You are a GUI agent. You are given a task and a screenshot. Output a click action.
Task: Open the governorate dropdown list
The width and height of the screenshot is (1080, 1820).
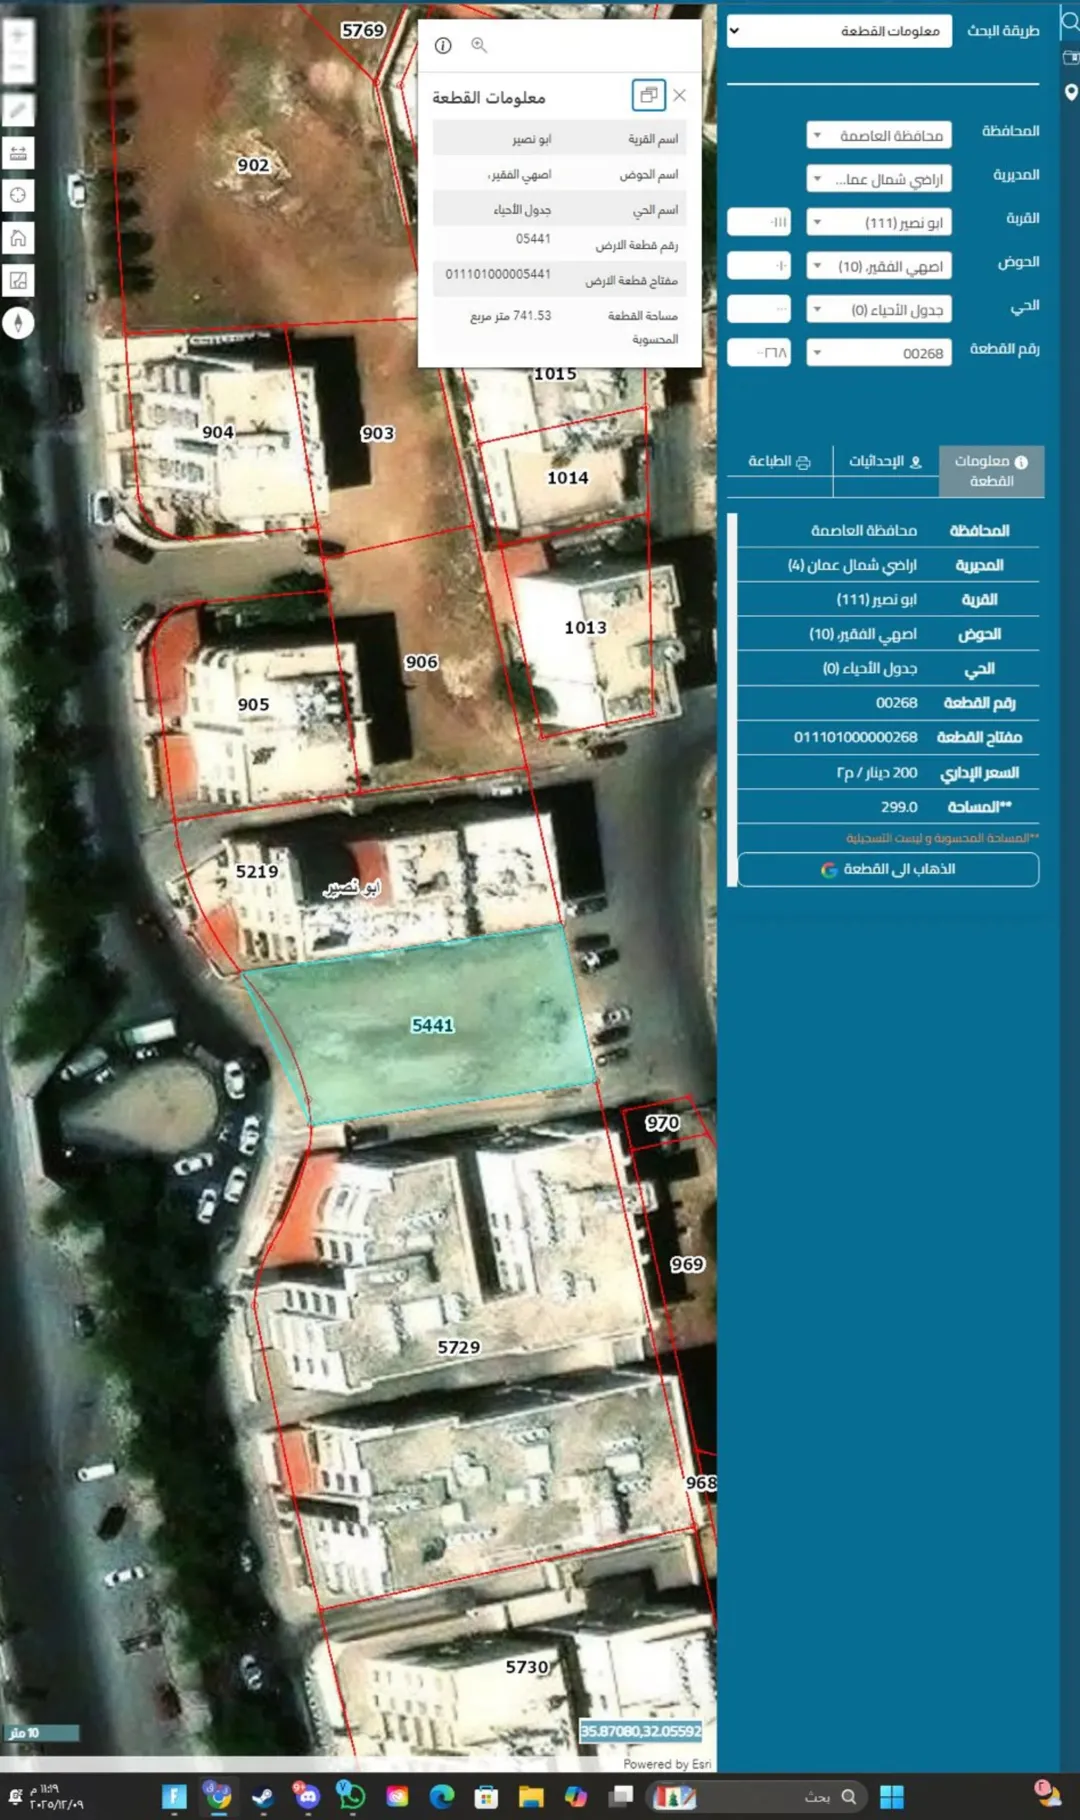[x=879, y=135]
